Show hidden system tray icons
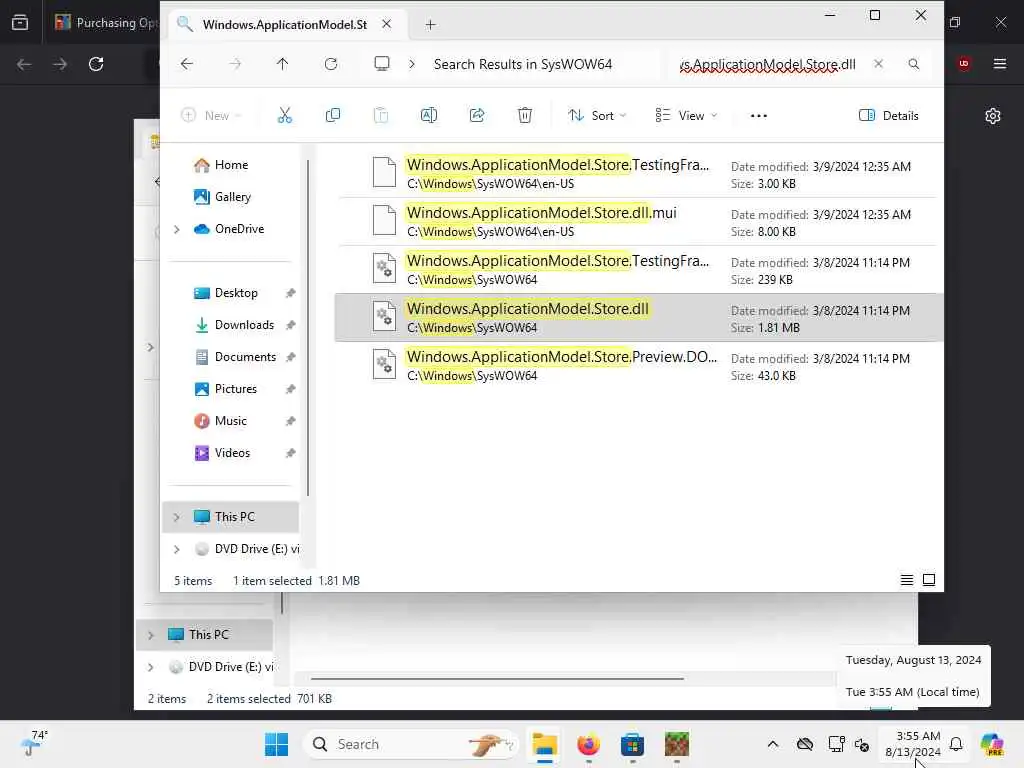 (x=773, y=744)
